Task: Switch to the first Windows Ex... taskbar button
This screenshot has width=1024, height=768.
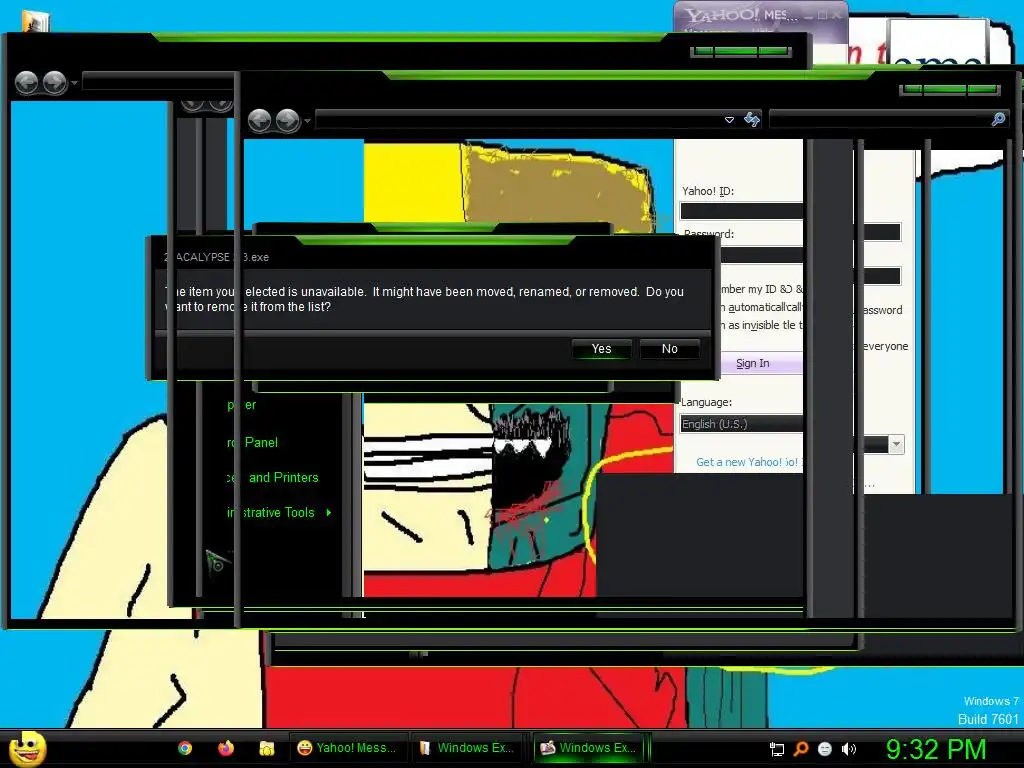Action: pos(469,748)
